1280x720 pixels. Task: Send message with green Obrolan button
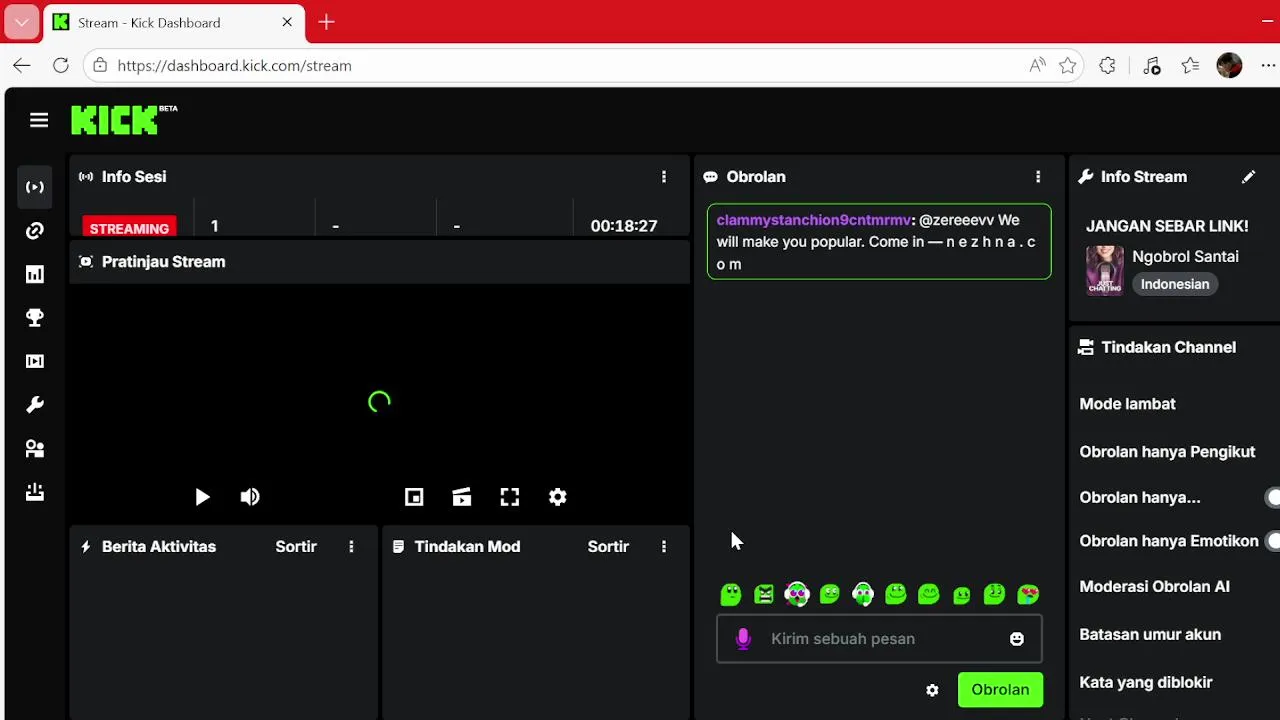click(1000, 690)
